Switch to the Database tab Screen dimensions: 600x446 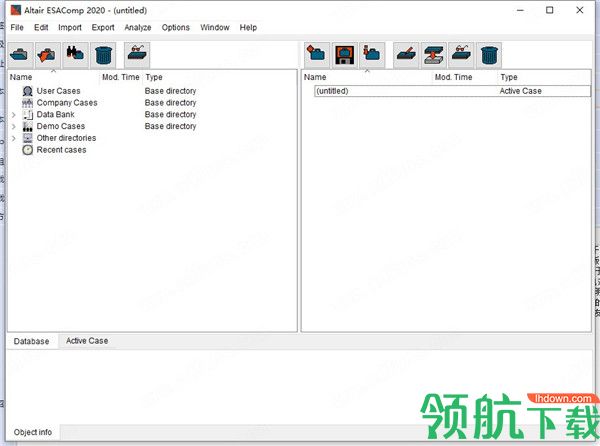coord(32,341)
